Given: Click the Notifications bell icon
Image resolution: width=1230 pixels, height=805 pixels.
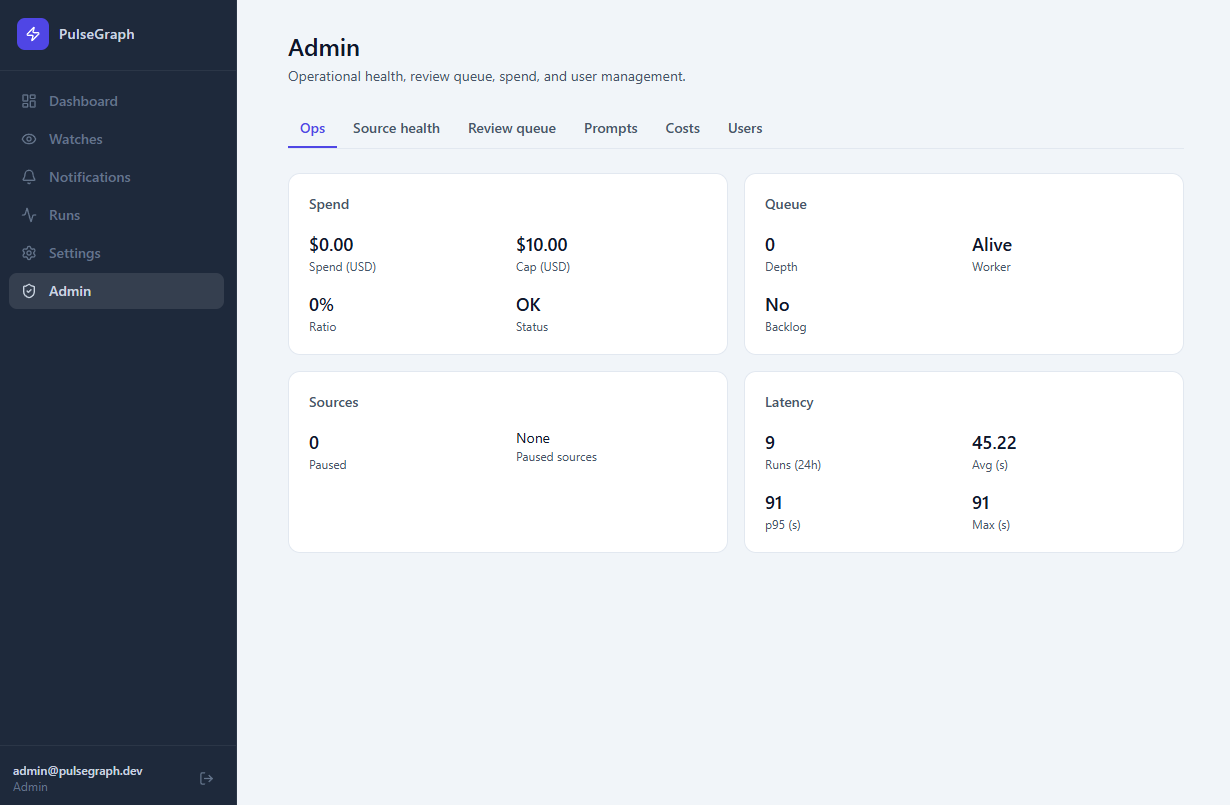Looking at the screenshot, I should [29, 177].
